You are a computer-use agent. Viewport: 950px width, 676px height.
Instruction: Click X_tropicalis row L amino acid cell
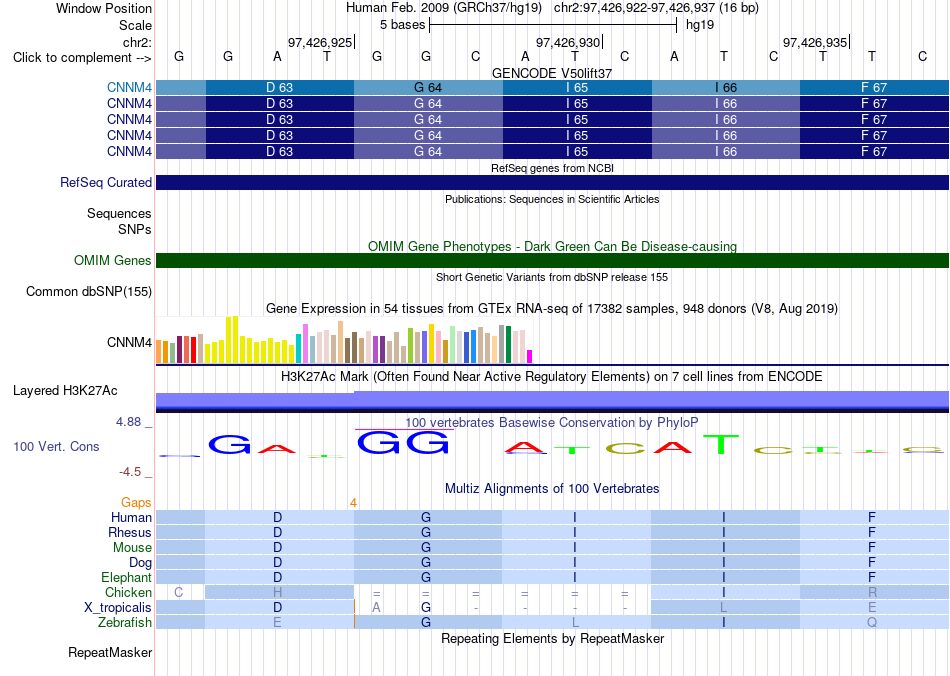point(725,608)
